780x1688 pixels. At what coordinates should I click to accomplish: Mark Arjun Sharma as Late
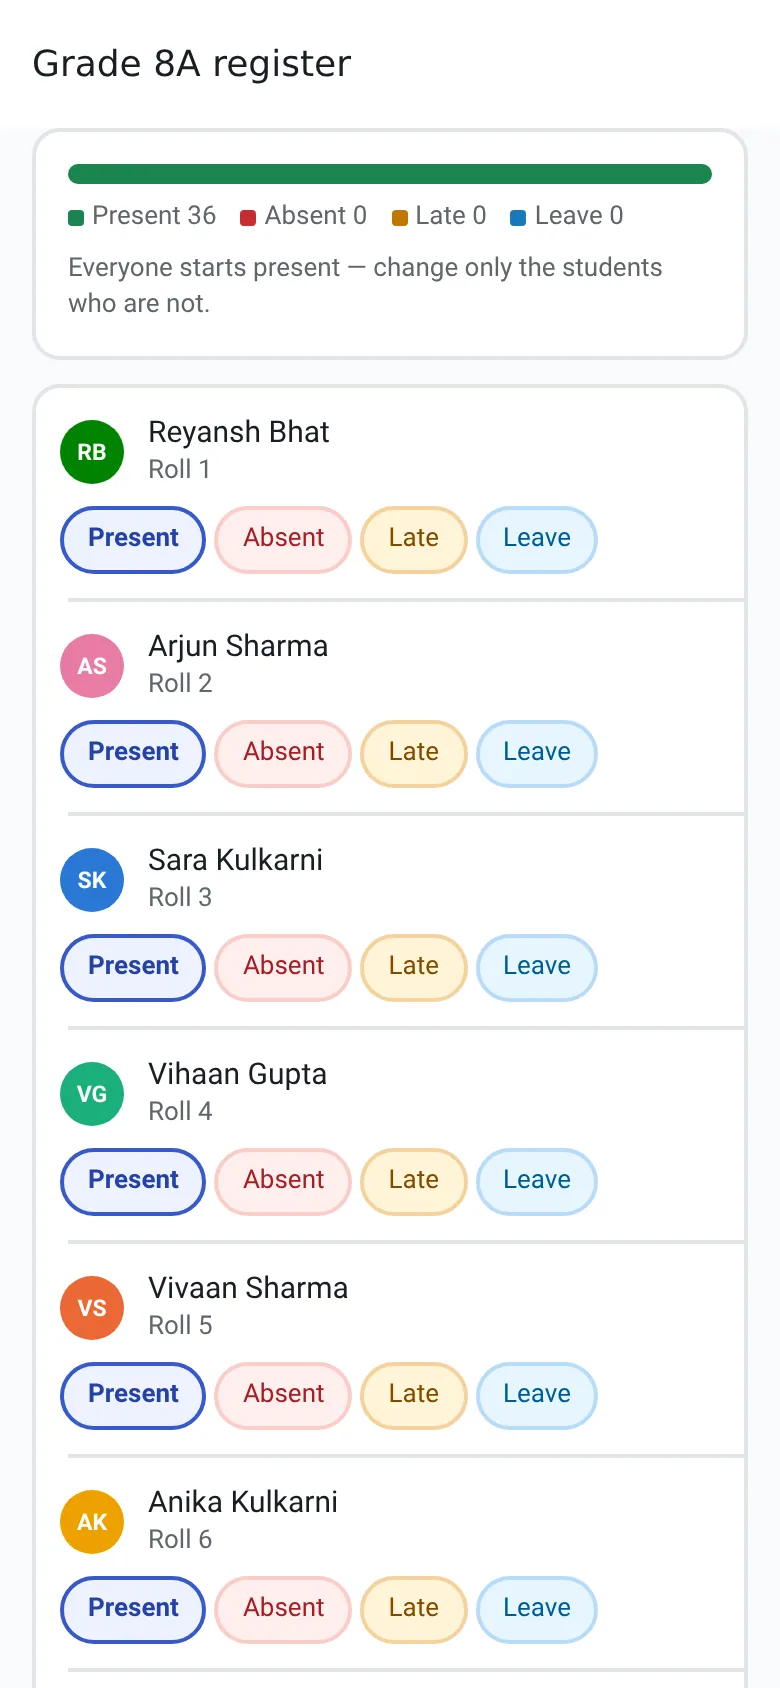point(414,753)
